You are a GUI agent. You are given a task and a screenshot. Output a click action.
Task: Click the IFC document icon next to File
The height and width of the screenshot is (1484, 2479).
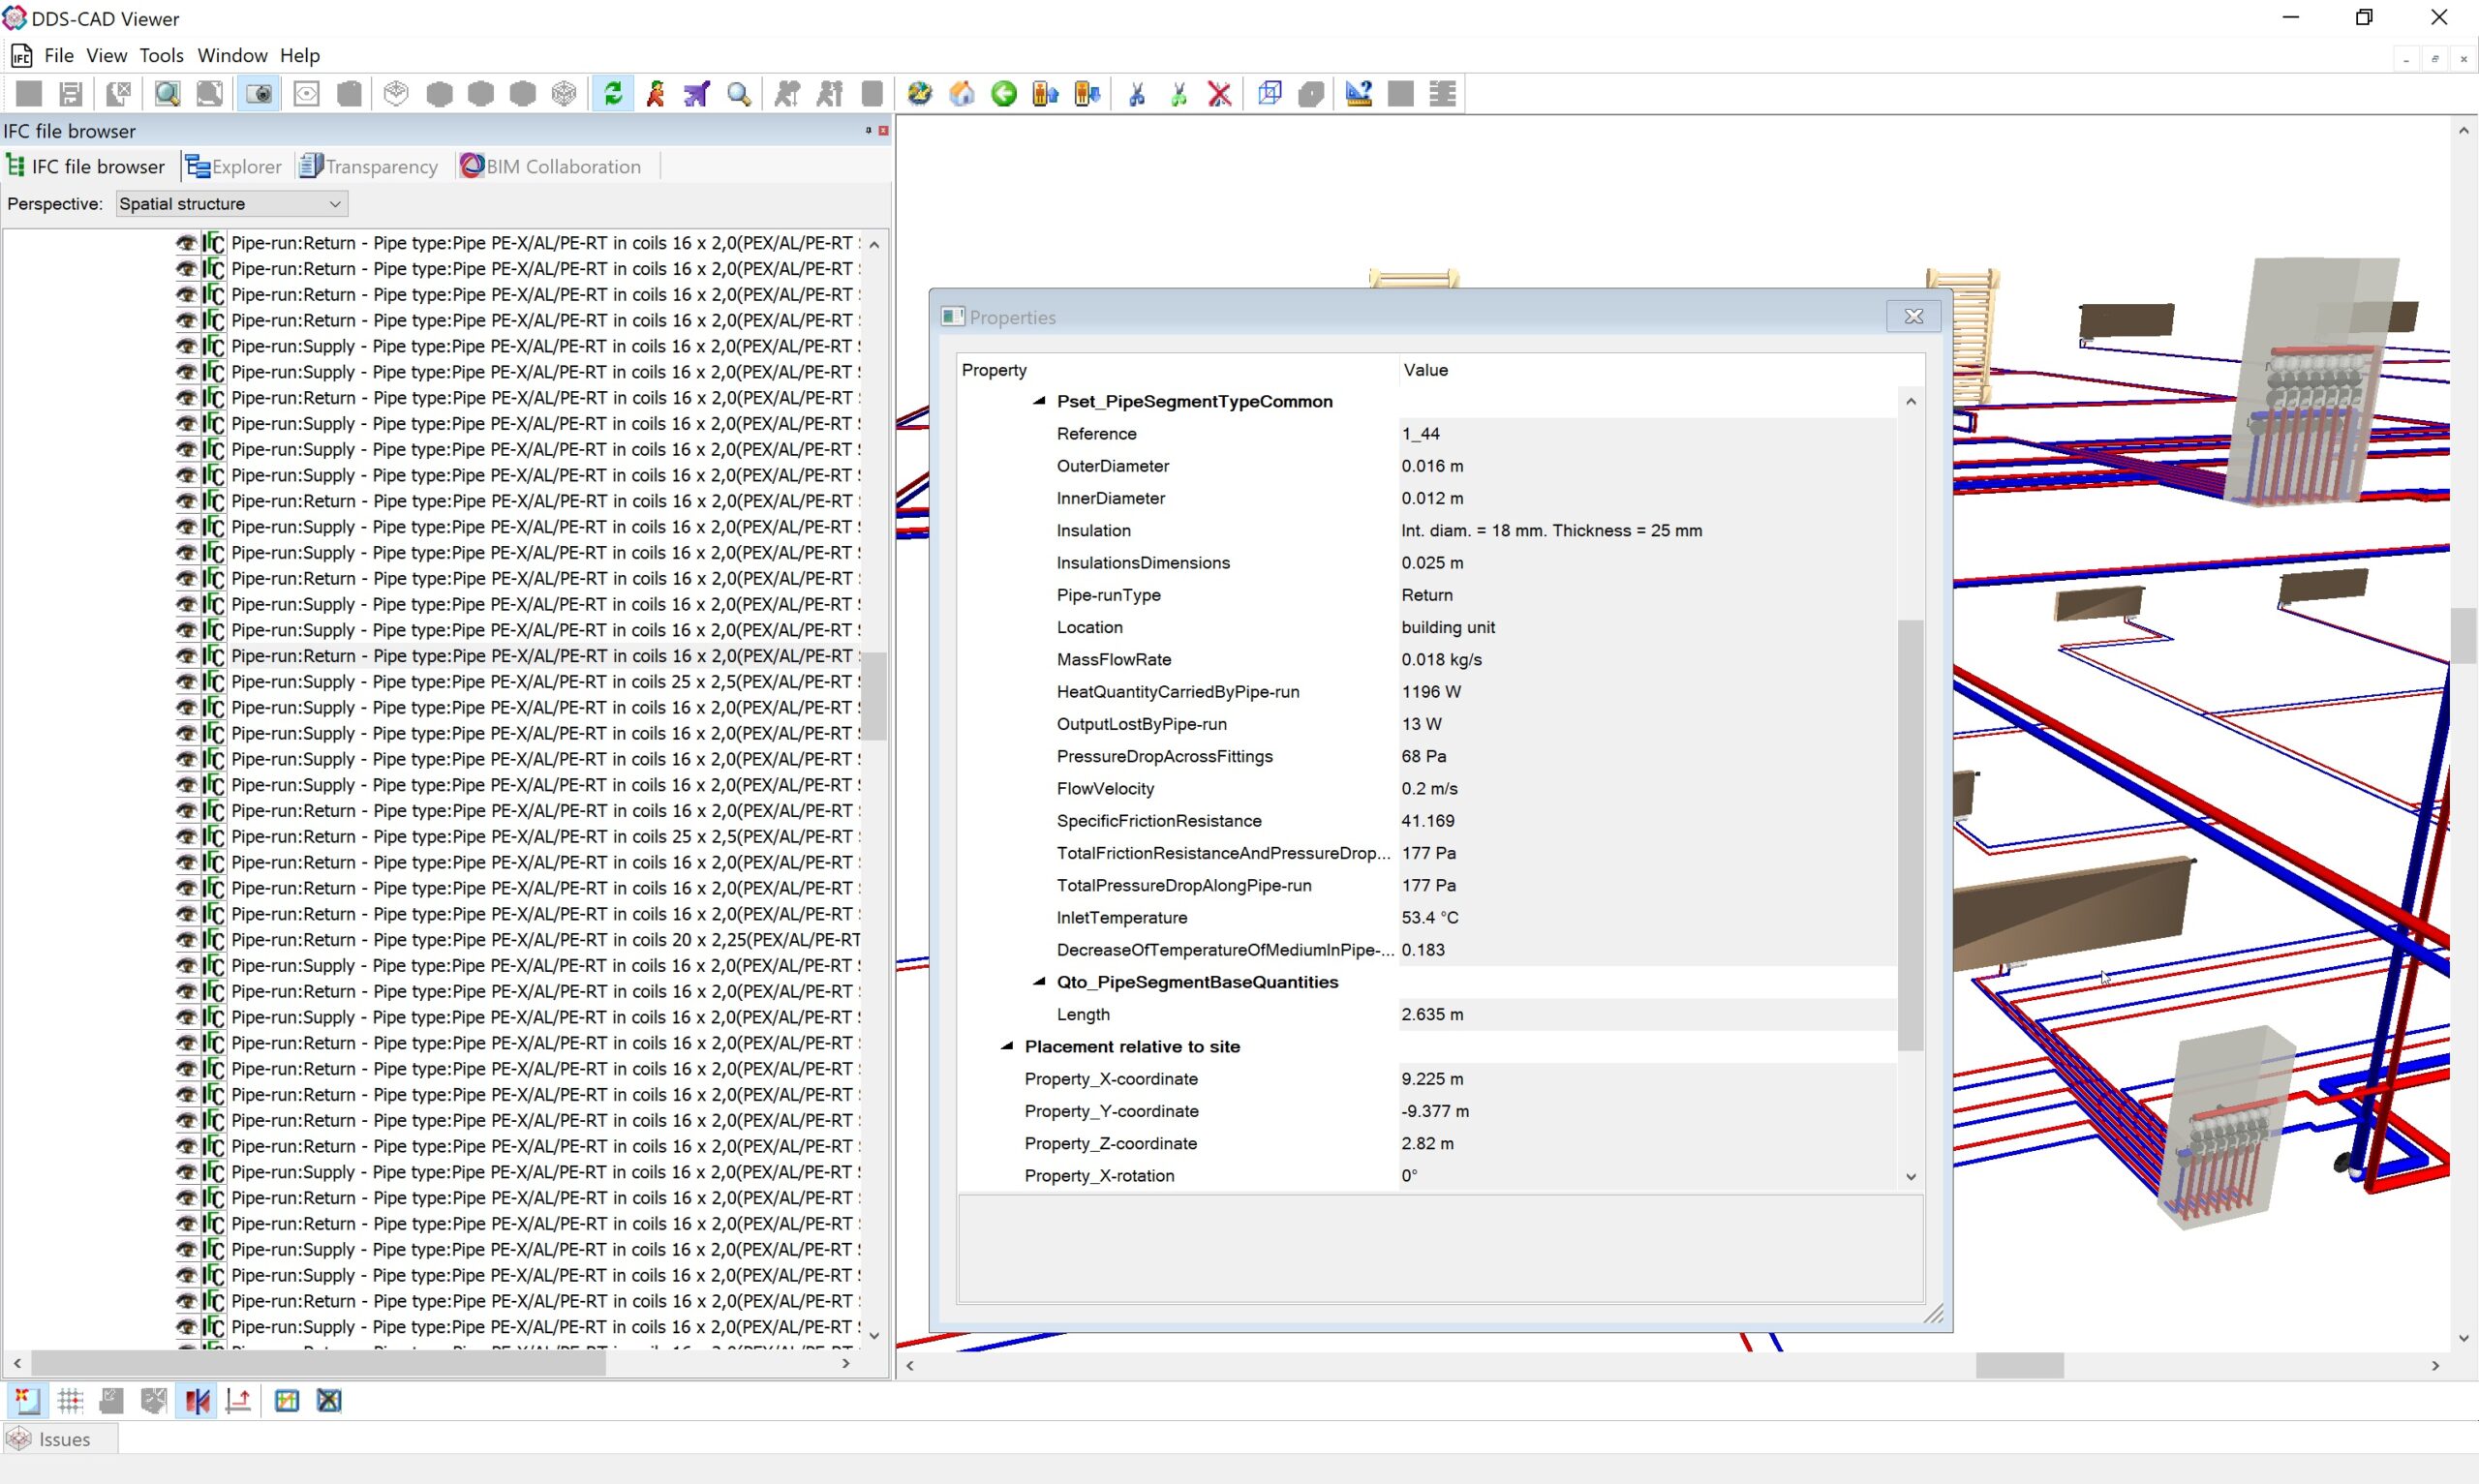(21, 55)
